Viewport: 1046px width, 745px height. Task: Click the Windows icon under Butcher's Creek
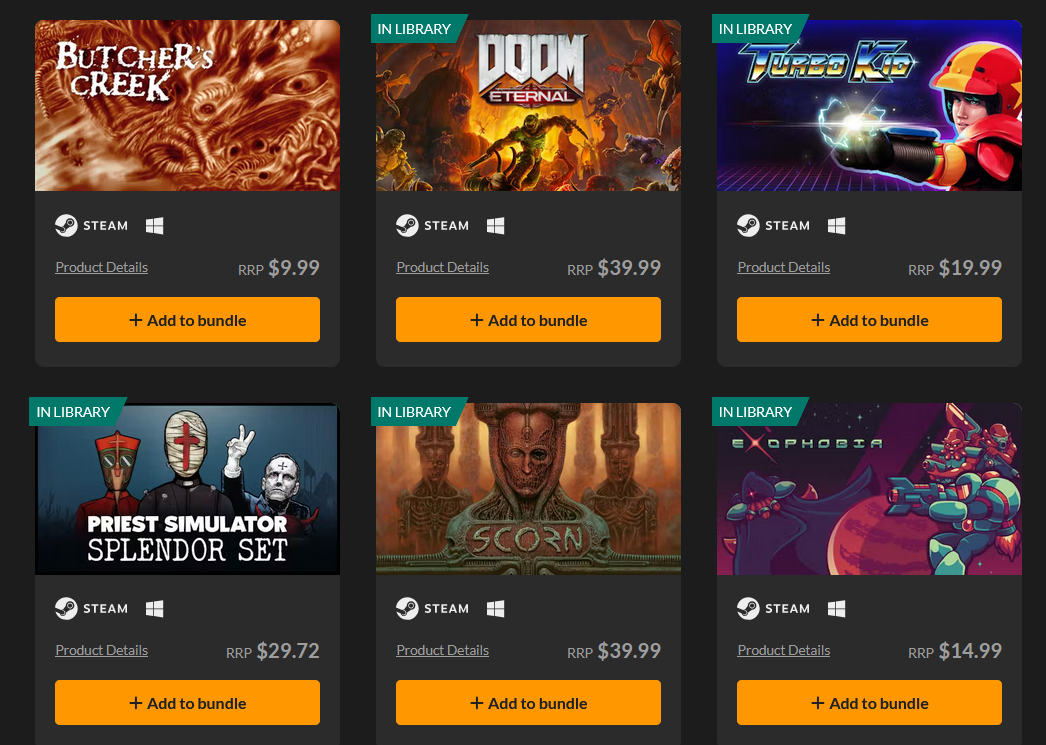155,226
